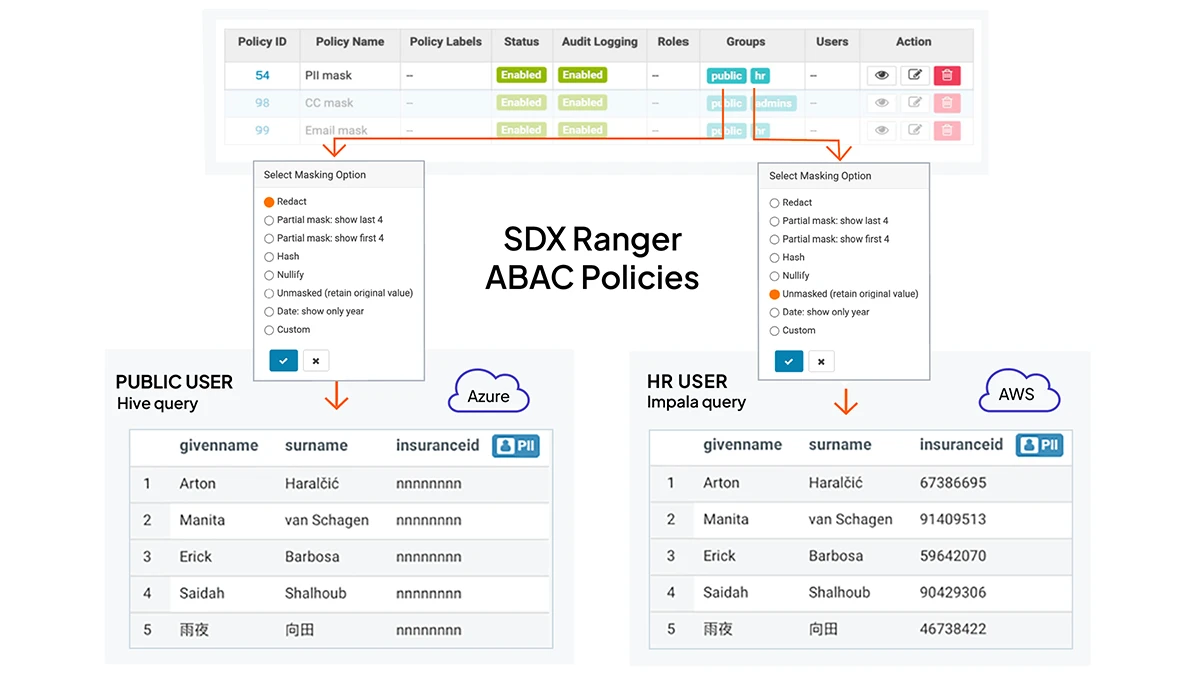Image resolution: width=1200 pixels, height=676 pixels.
Task: Cancel masking selection with the X button
Action: [x=316, y=361]
